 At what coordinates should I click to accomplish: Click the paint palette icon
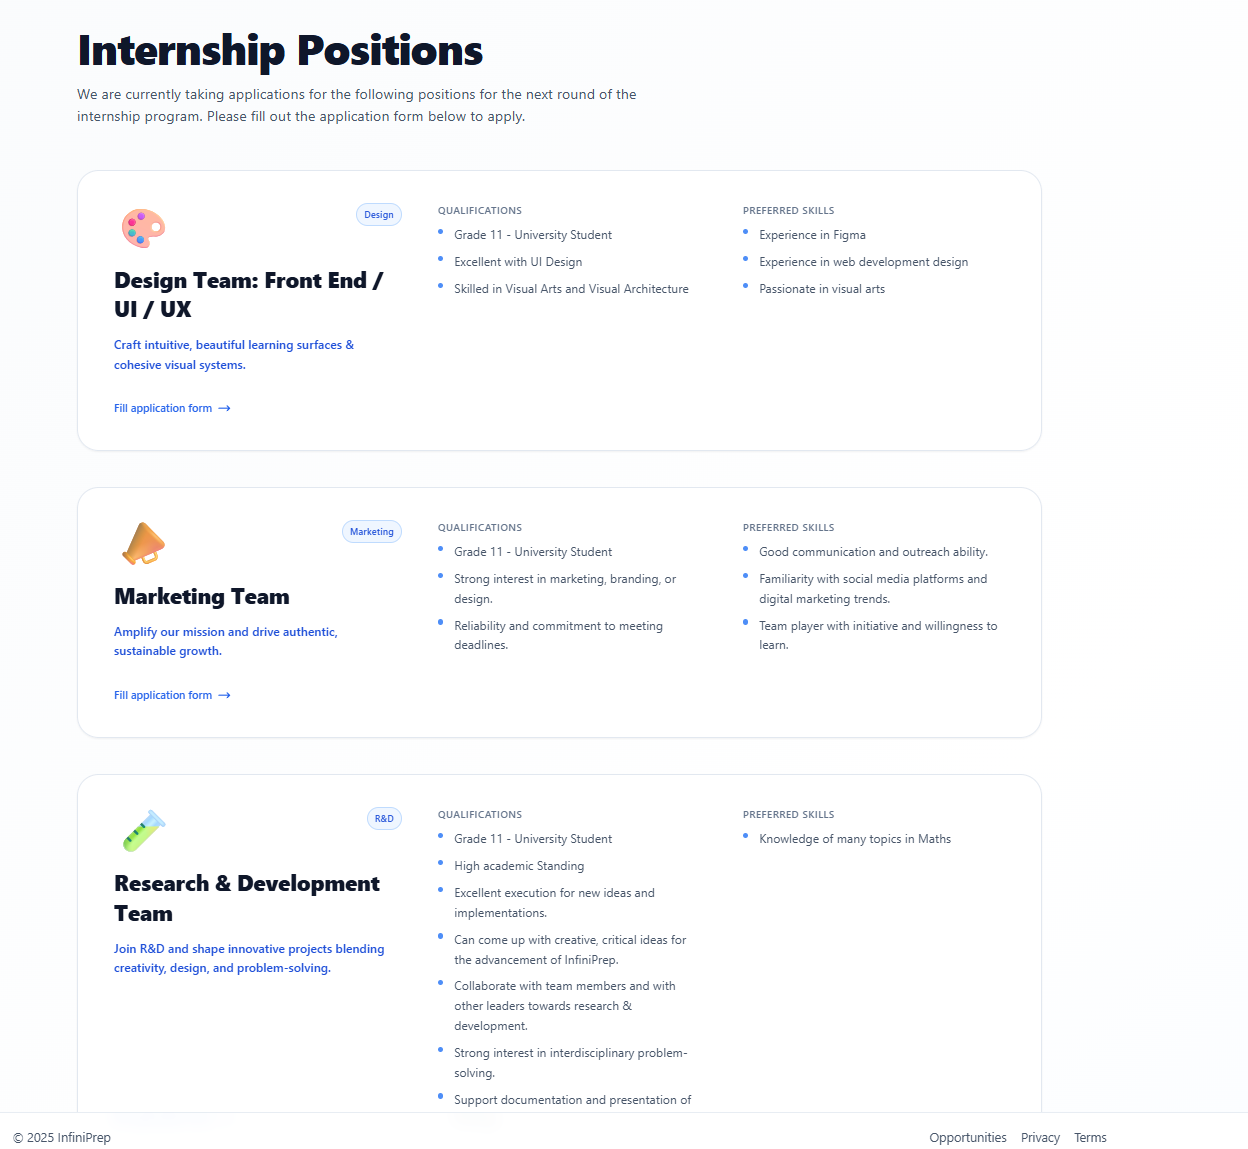143,228
